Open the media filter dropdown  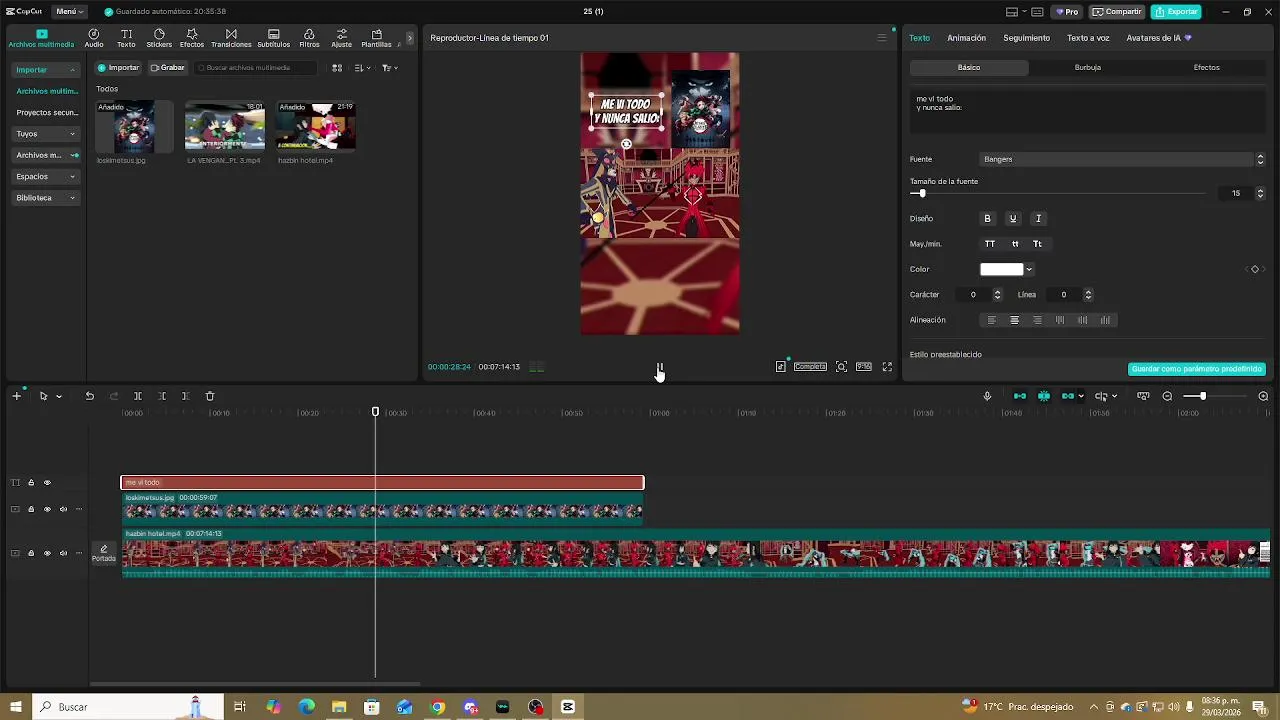[390, 68]
